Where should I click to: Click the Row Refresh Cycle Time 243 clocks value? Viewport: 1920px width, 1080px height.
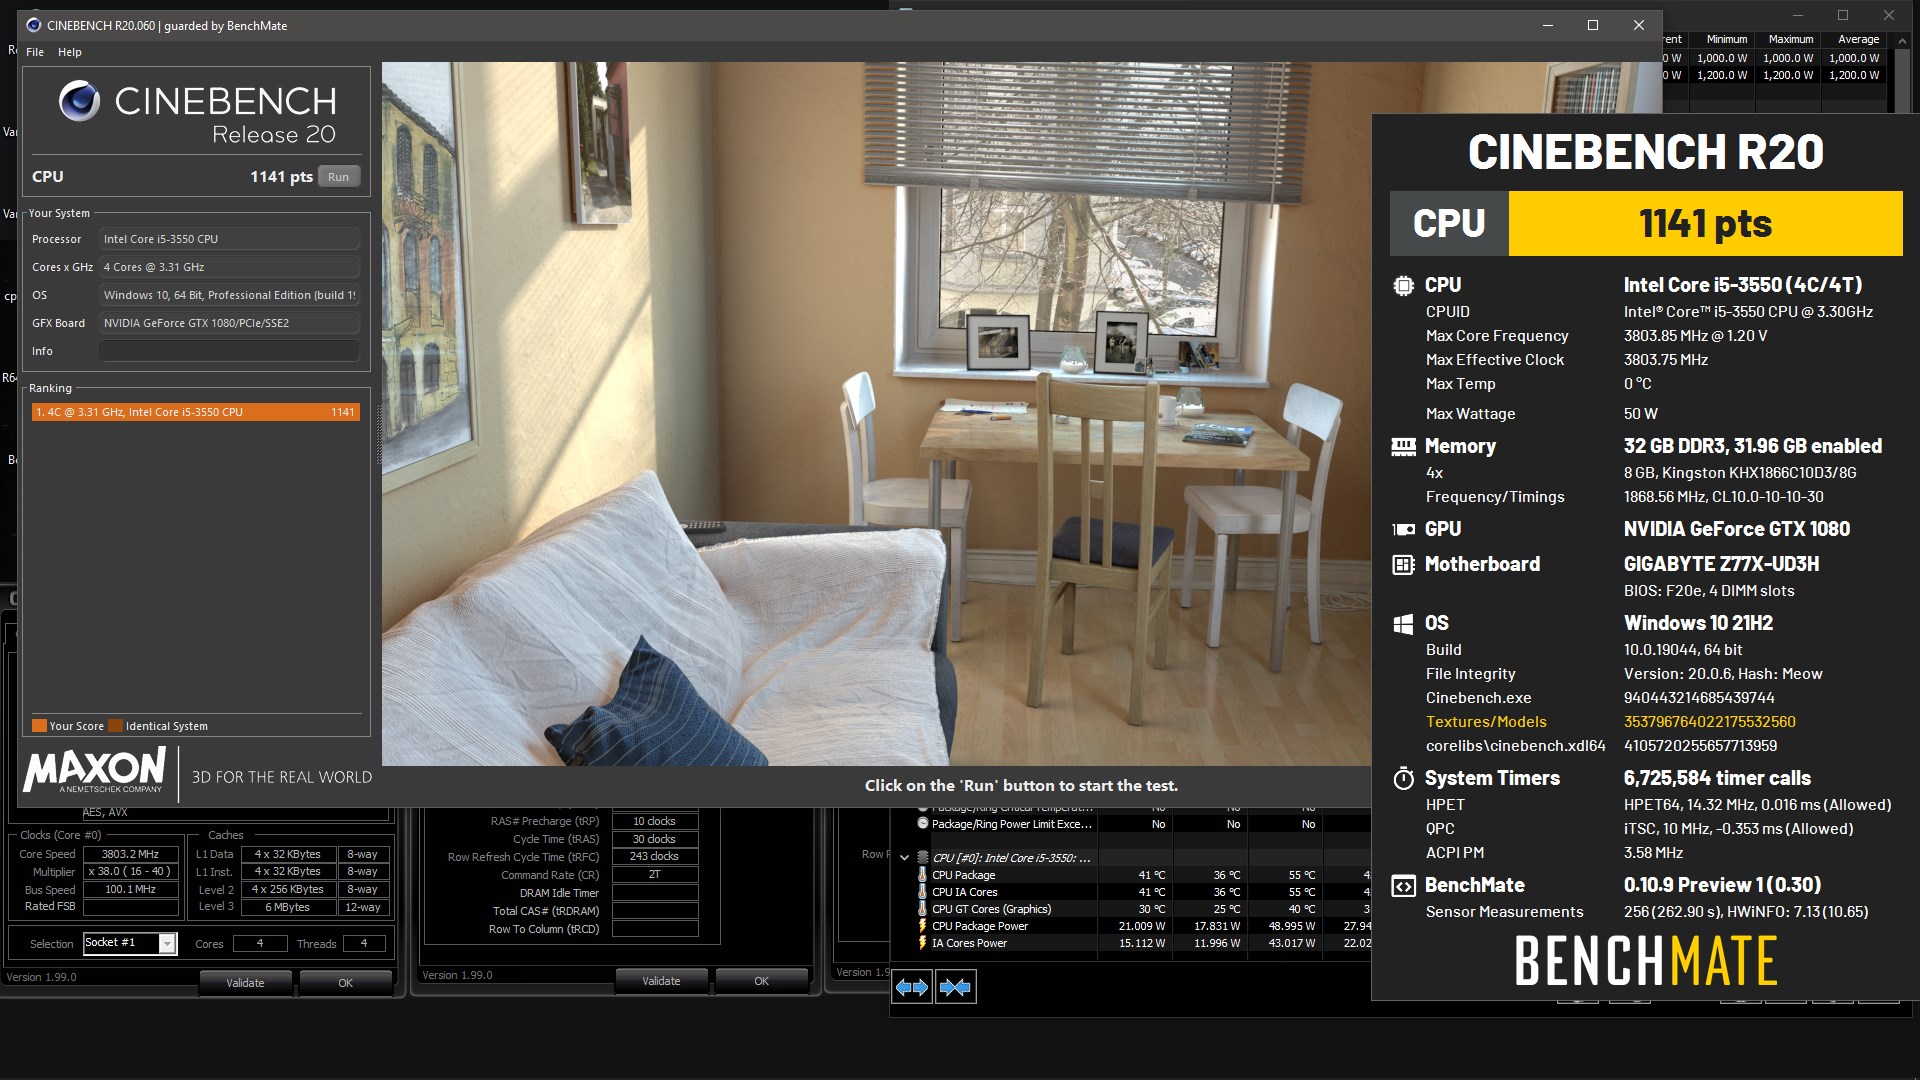(x=654, y=857)
